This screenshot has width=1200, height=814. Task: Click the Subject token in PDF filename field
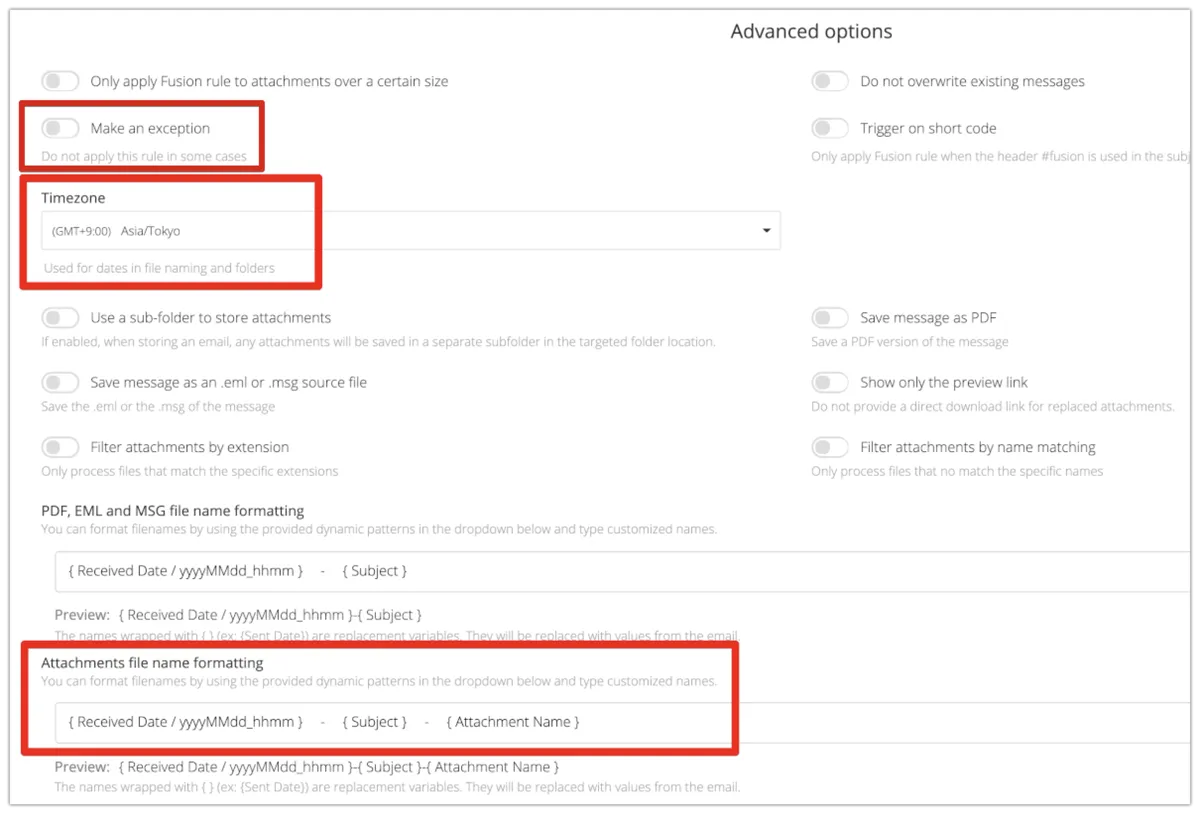pyautogui.click(x=375, y=571)
